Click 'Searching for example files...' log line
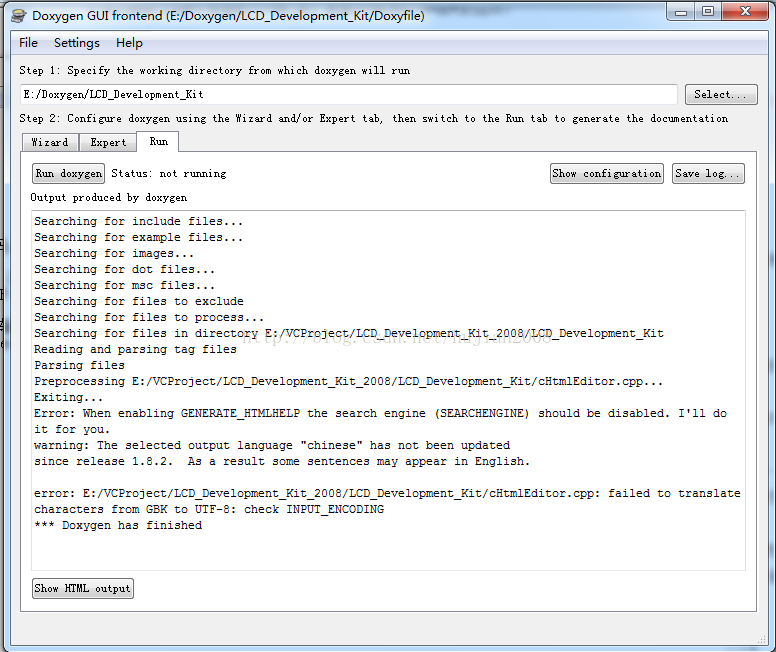Viewport: 776px width, 652px height. (x=139, y=238)
